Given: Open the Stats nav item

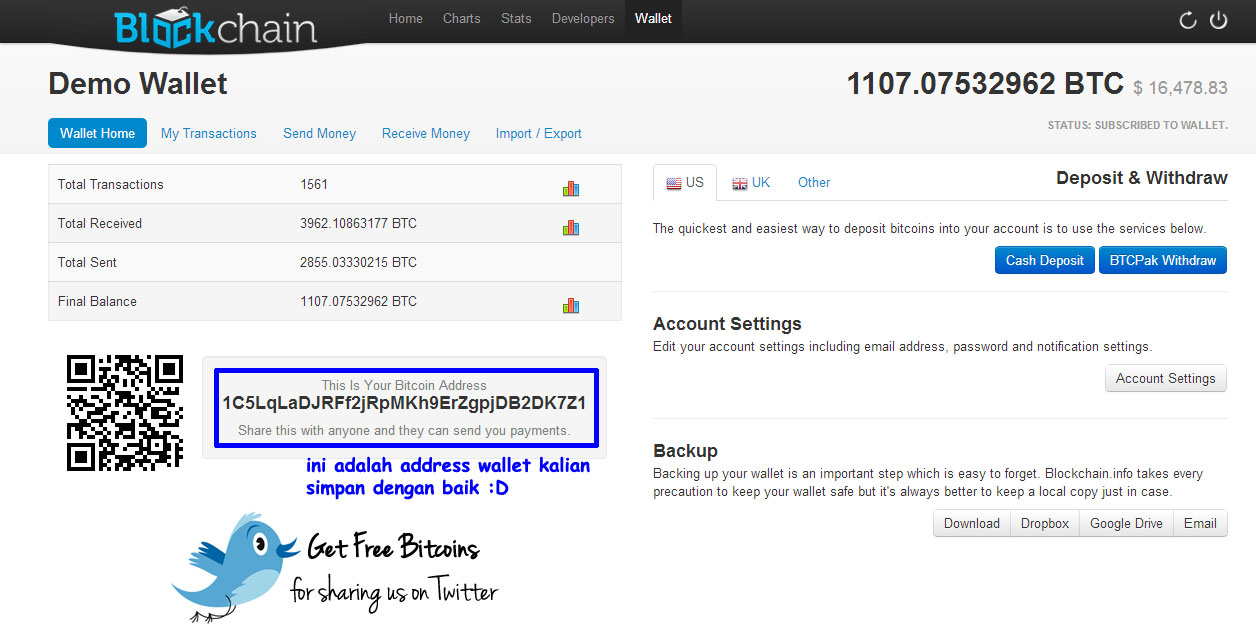Looking at the screenshot, I should (516, 18).
